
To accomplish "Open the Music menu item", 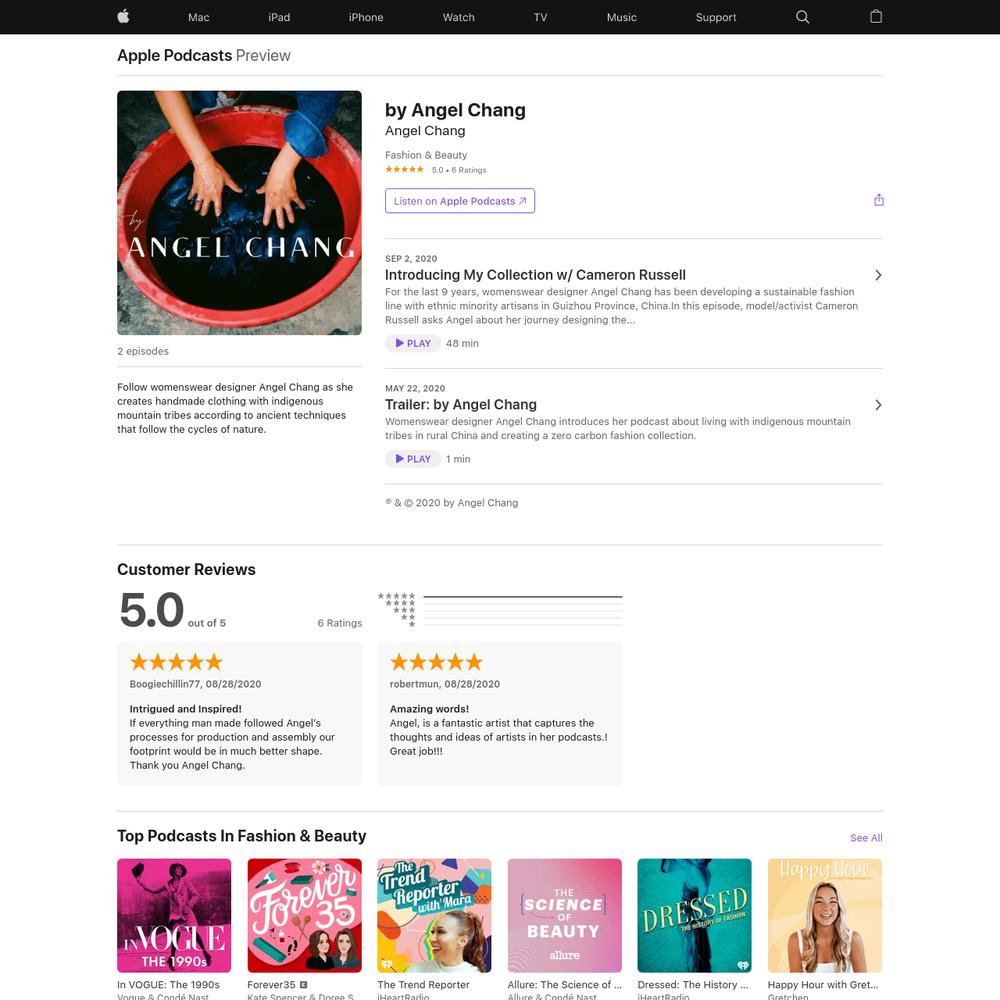I will pyautogui.click(x=621, y=17).
